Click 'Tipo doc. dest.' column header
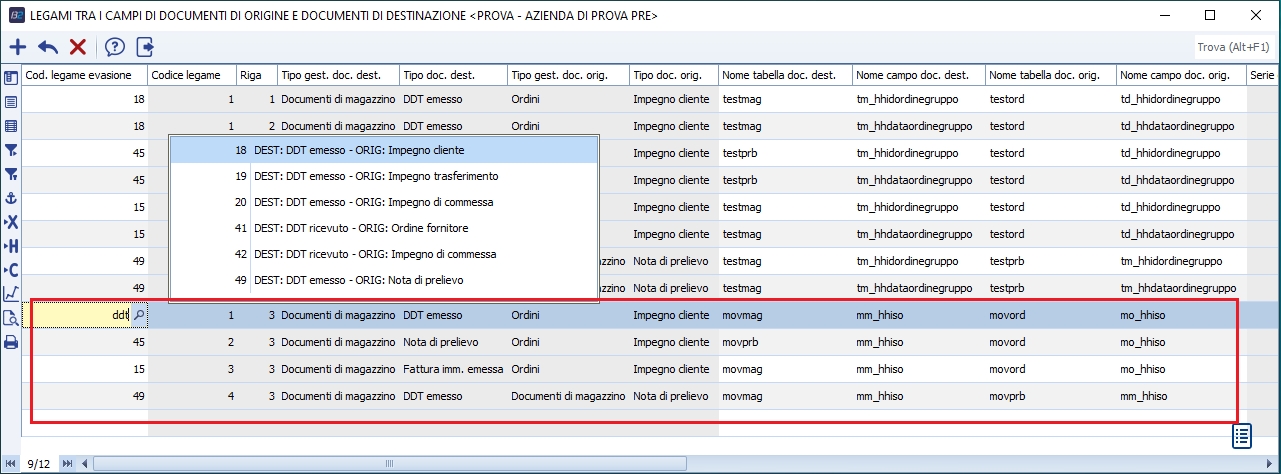This screenshot has width=1281, height=474. [x=452, y=76]
